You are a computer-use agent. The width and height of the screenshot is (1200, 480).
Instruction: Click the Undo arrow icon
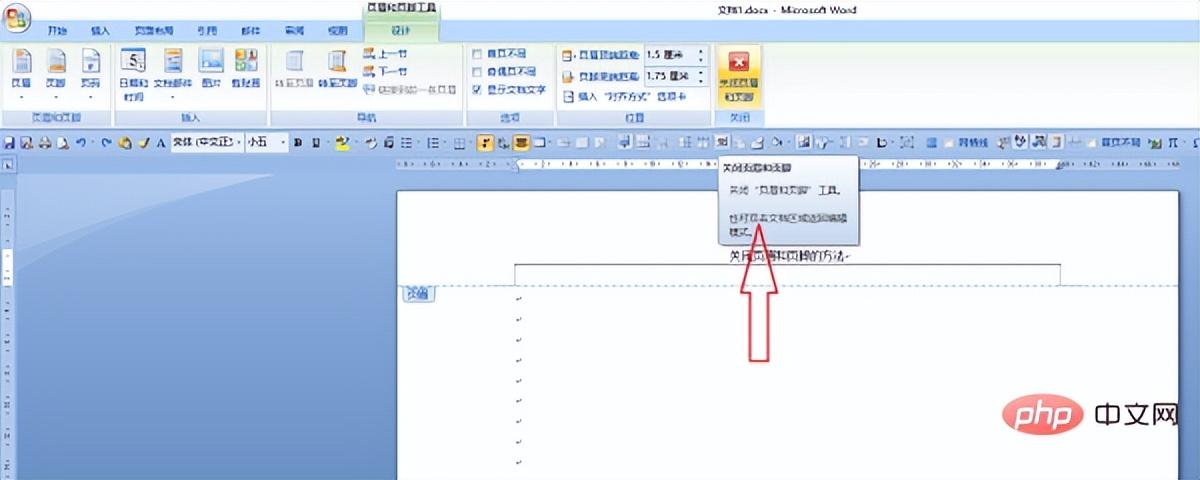point(80,143)
